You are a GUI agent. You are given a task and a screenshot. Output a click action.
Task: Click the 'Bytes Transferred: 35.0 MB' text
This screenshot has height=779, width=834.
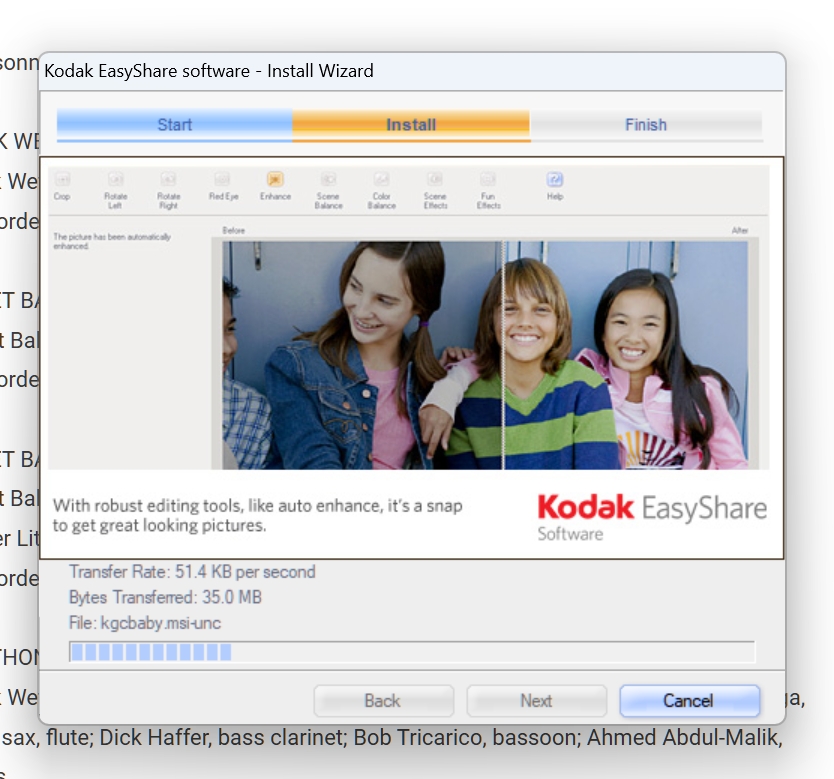pyautogui.click(x=165, y=598)
